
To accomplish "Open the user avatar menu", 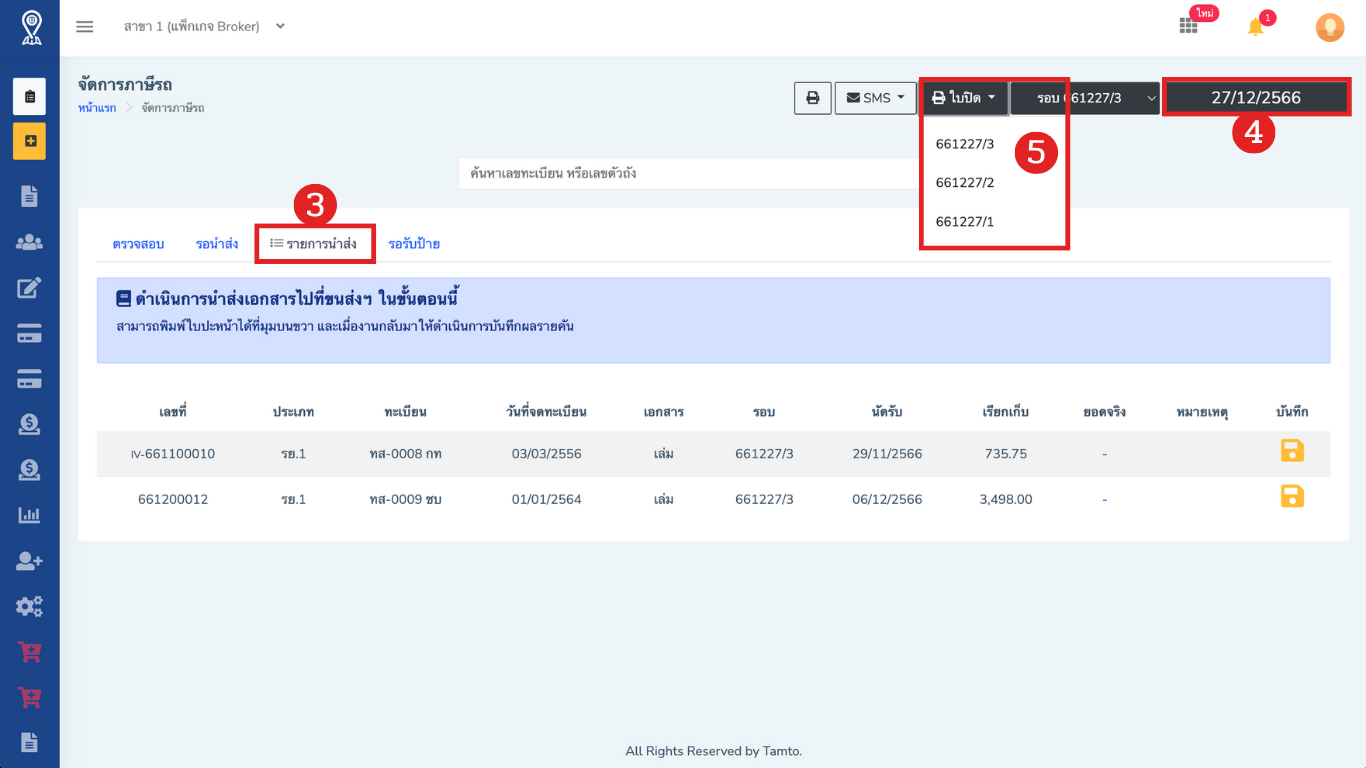I will [1329, 27].
